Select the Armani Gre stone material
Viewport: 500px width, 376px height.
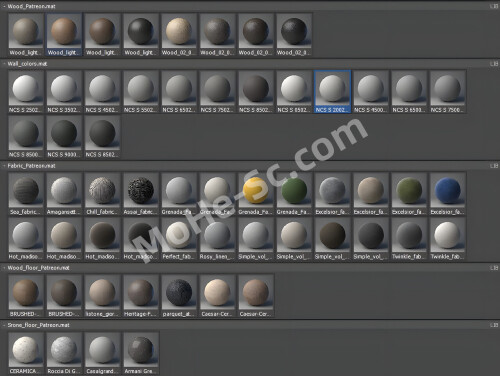(141, 353)
